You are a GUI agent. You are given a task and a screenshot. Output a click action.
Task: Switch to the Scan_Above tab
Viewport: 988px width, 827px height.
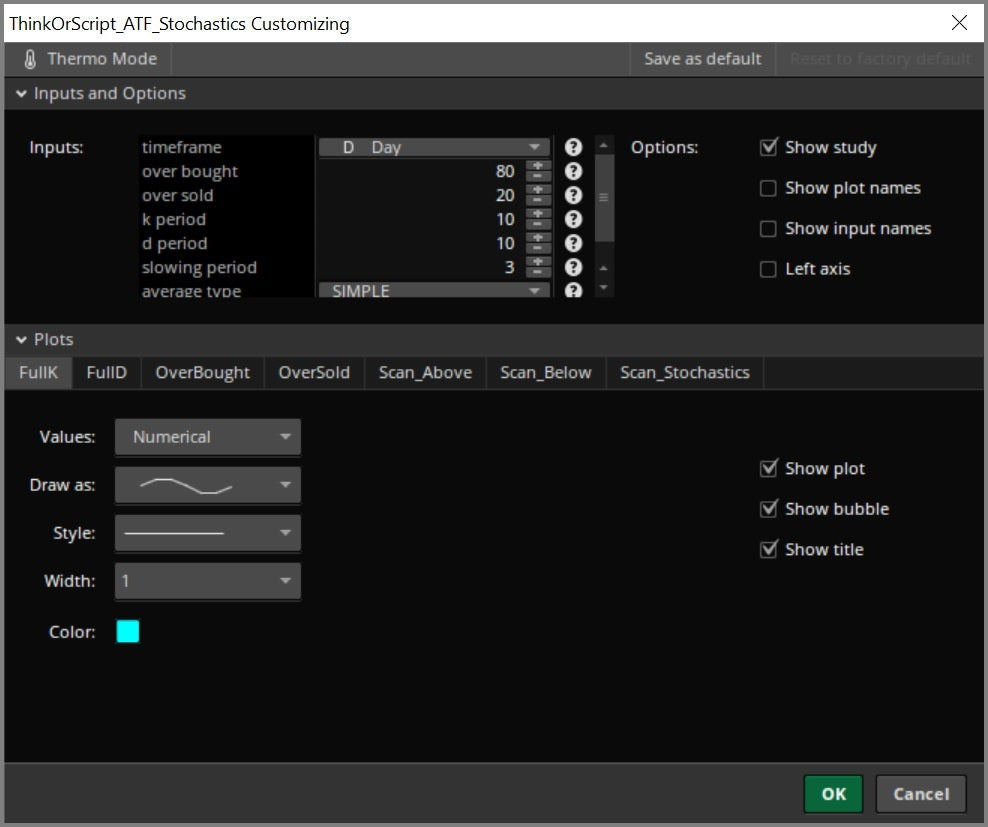pyautogui.click(x=425, y=373)
